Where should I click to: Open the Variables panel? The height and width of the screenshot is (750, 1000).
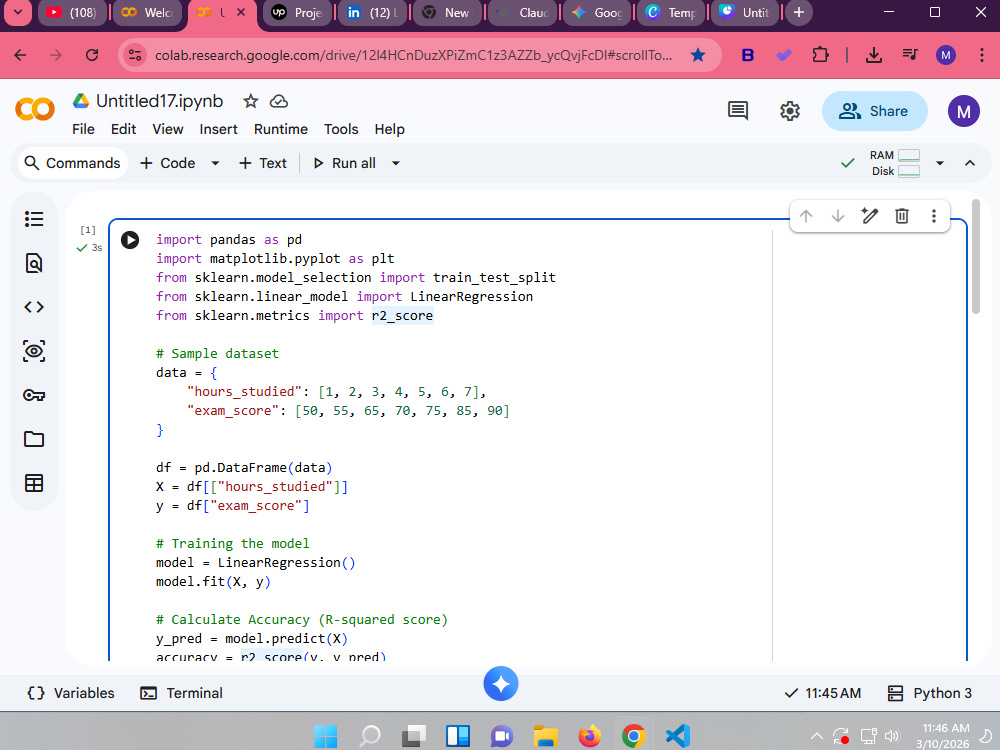point(71,693)
